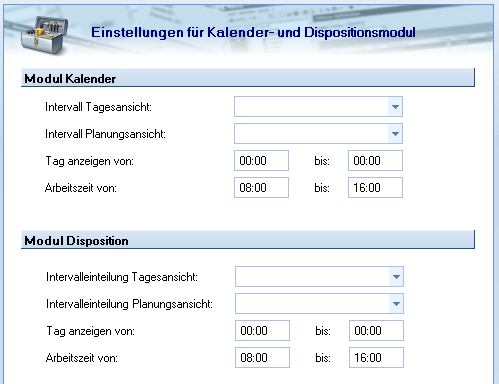Image resolution: width=499 pixels, height=384 pixels.
Task: Click the Kalender Tag anzeigen bis end time field
Action: pos(375,161)
